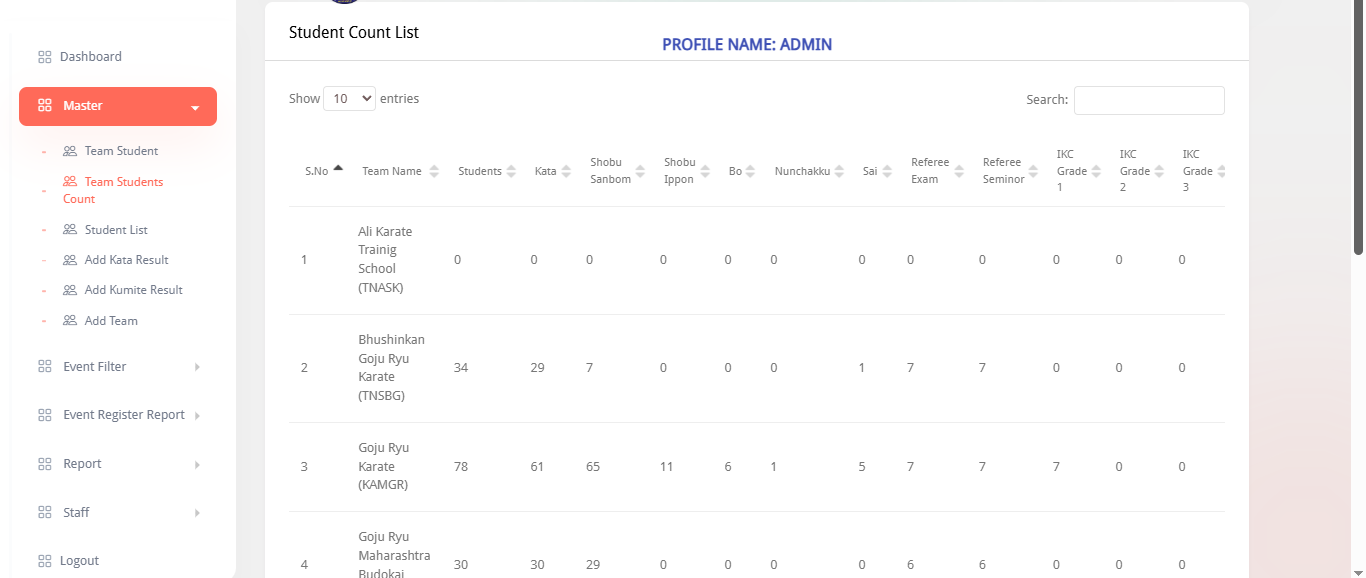Click the Search input field
The height and width of the screenshot is (578, 1366).
click(x=1148, y=100)
